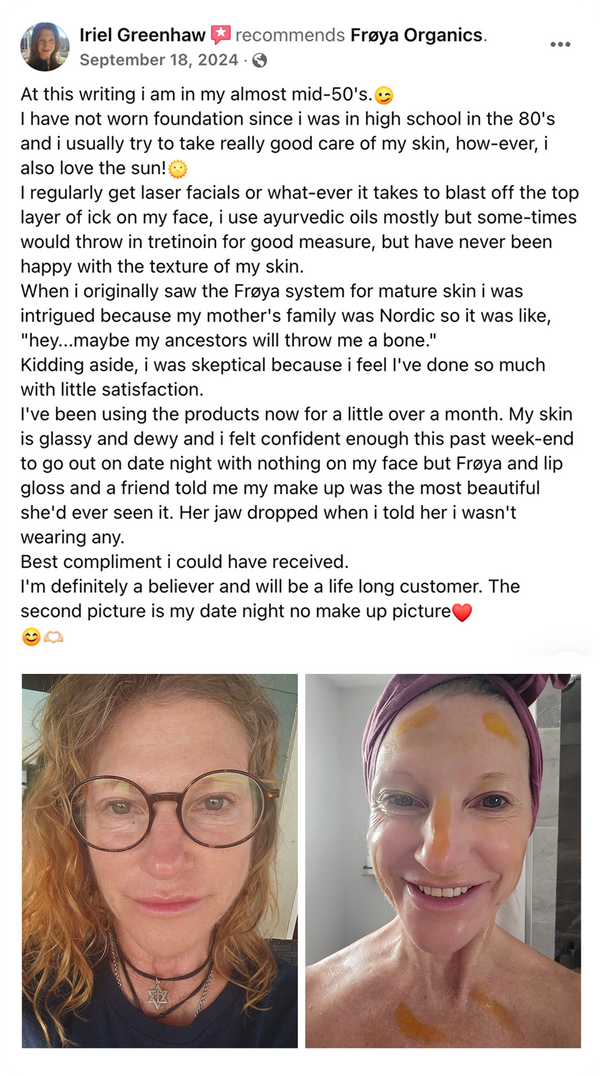Open the left photo of the woman wearing glasses

160,861
